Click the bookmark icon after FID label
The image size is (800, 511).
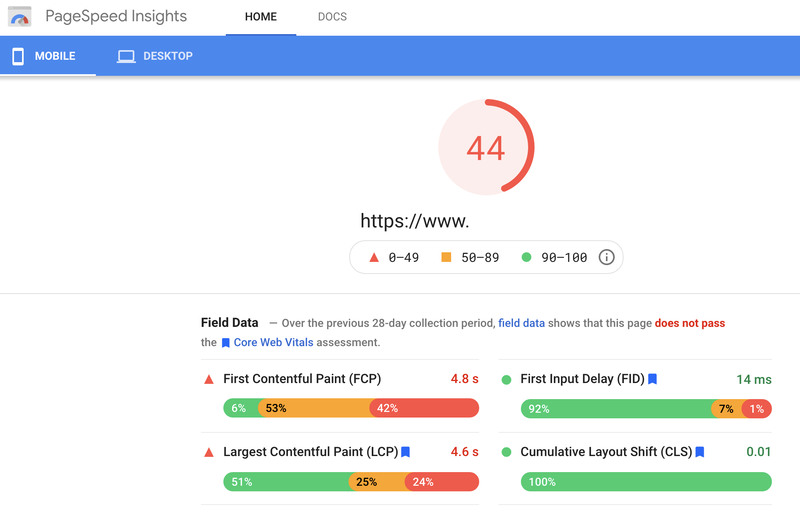653,379
